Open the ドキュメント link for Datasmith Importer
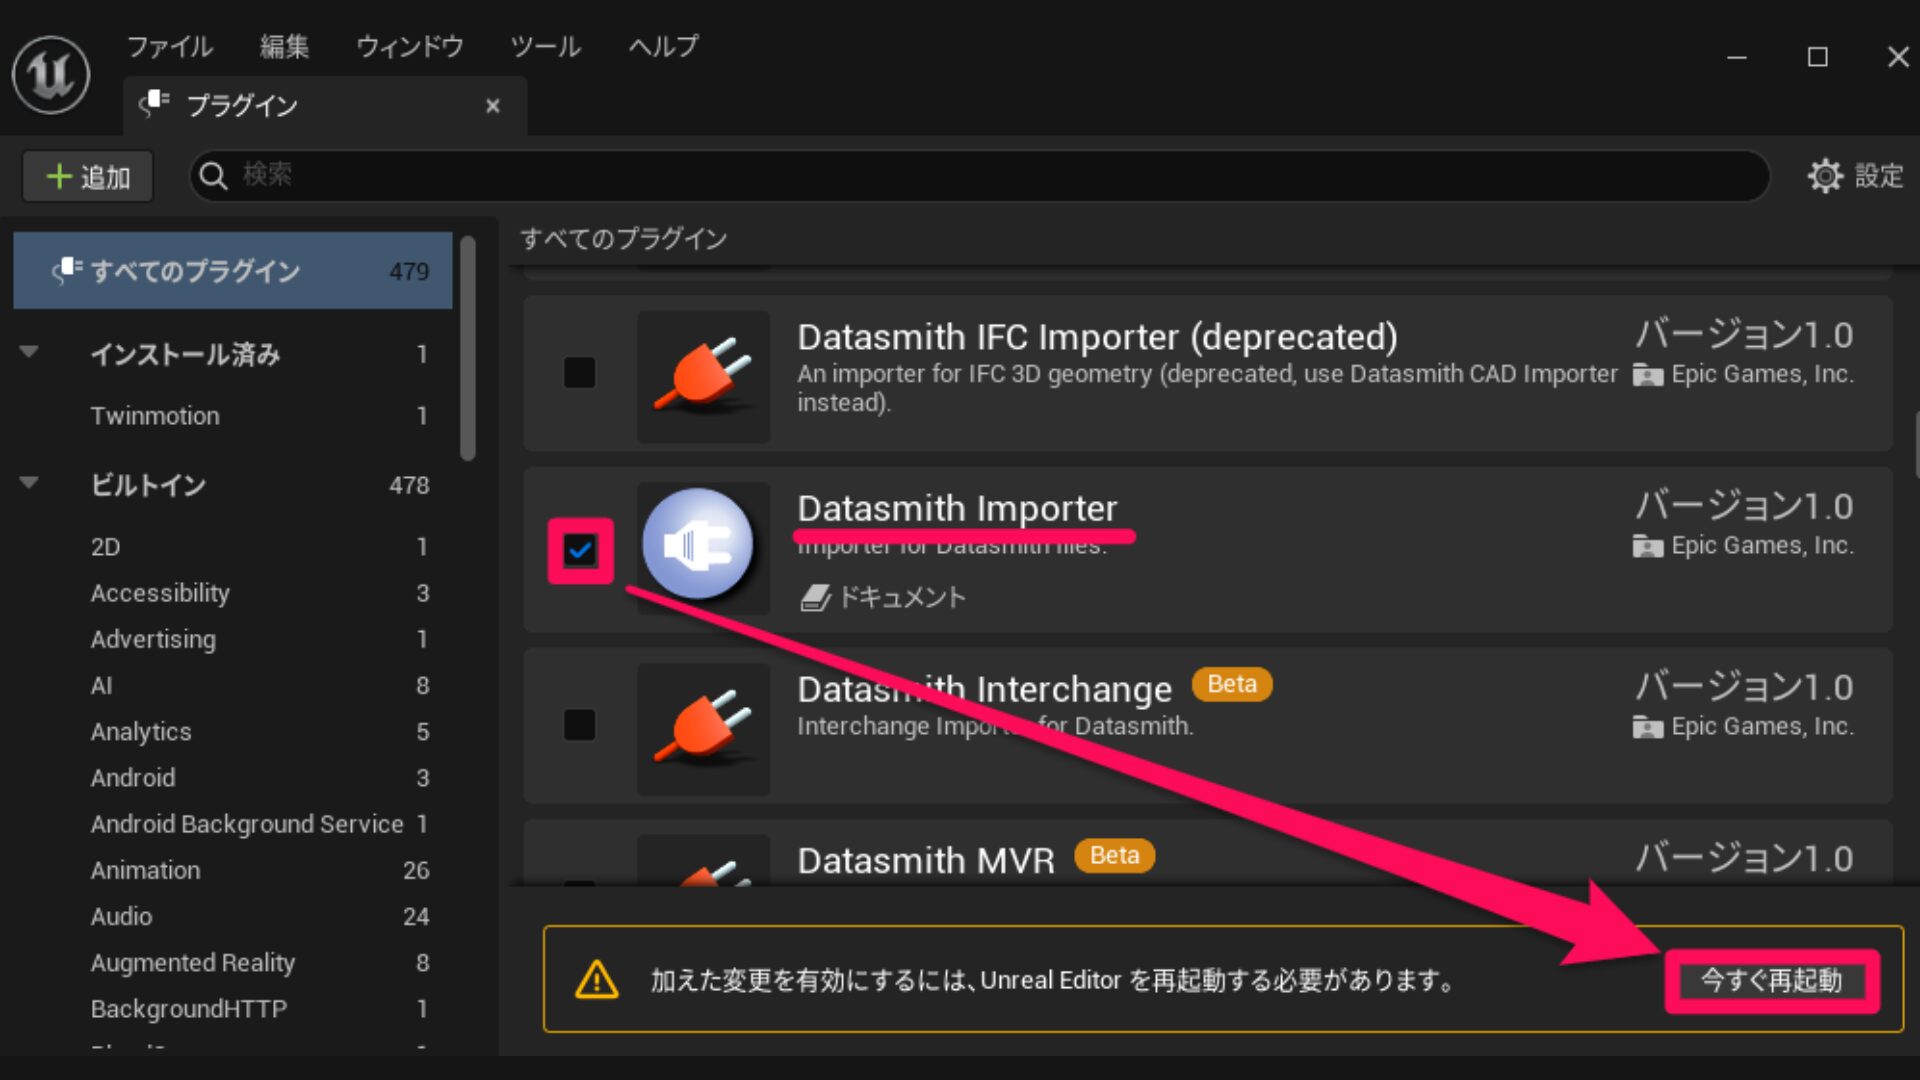The width and height of the screenshot is (1920, 1080). pos(901,598)
